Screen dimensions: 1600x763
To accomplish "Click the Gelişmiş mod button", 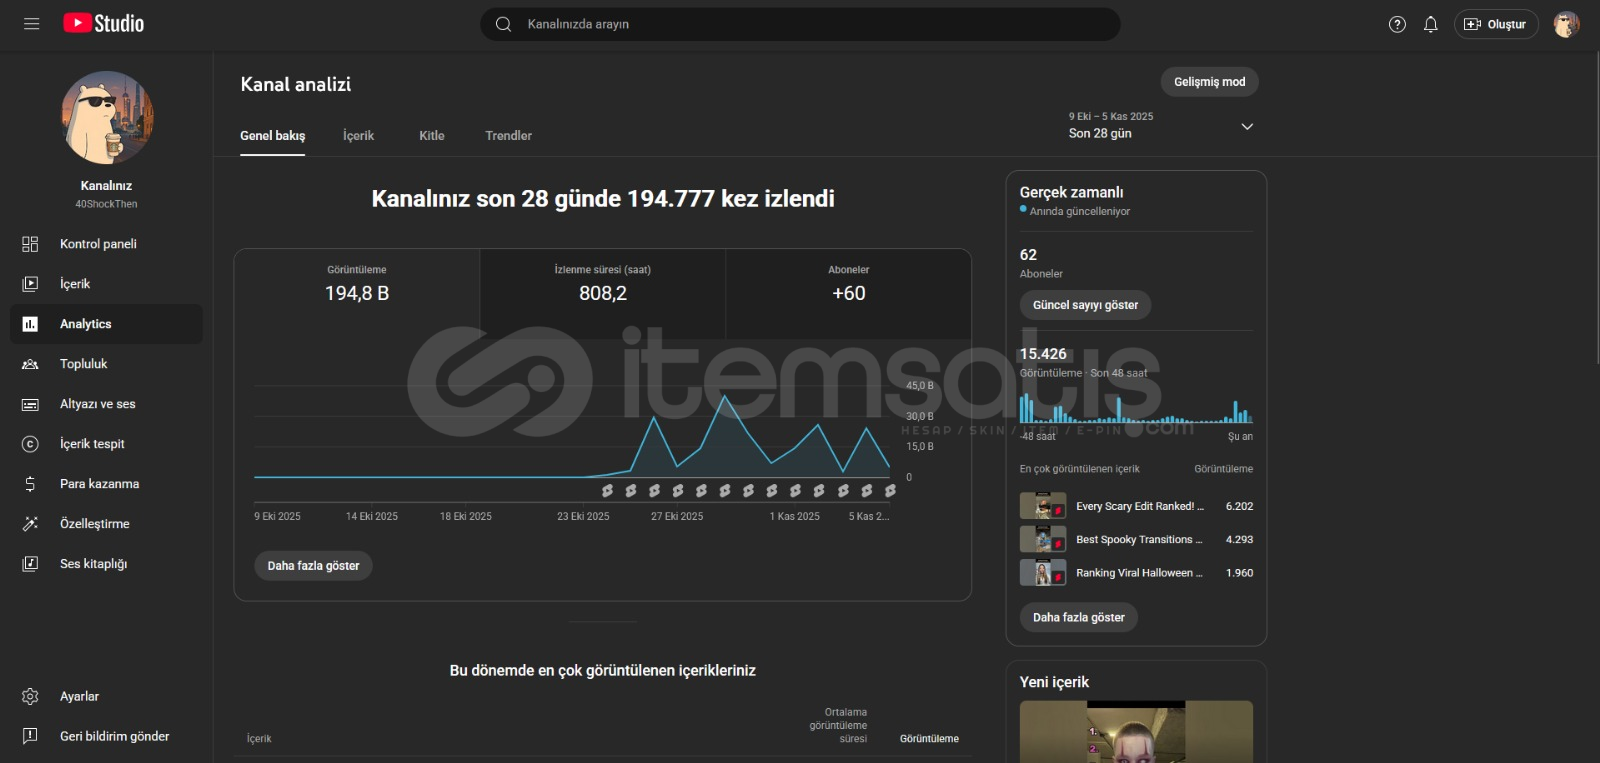I will coord(1210,82).
